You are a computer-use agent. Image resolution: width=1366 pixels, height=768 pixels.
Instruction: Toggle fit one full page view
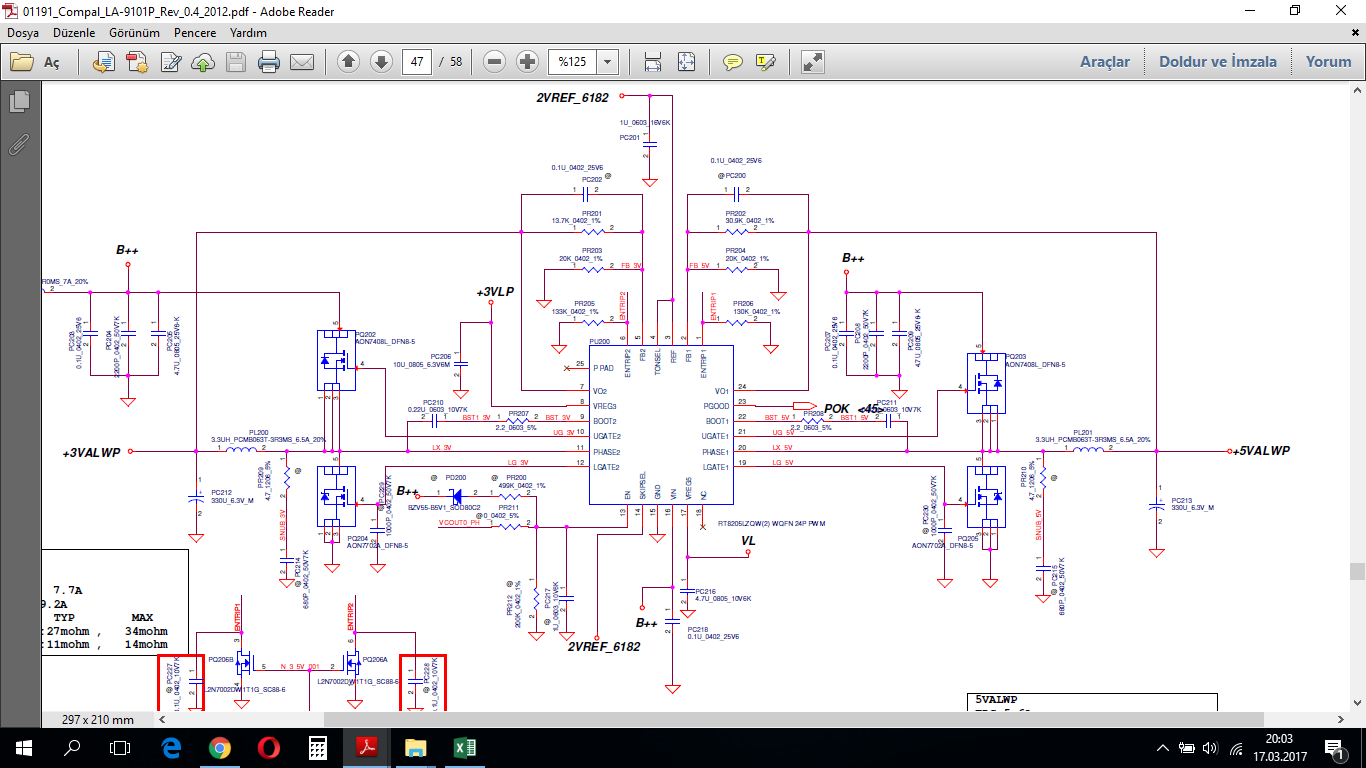tap(686, 62)
